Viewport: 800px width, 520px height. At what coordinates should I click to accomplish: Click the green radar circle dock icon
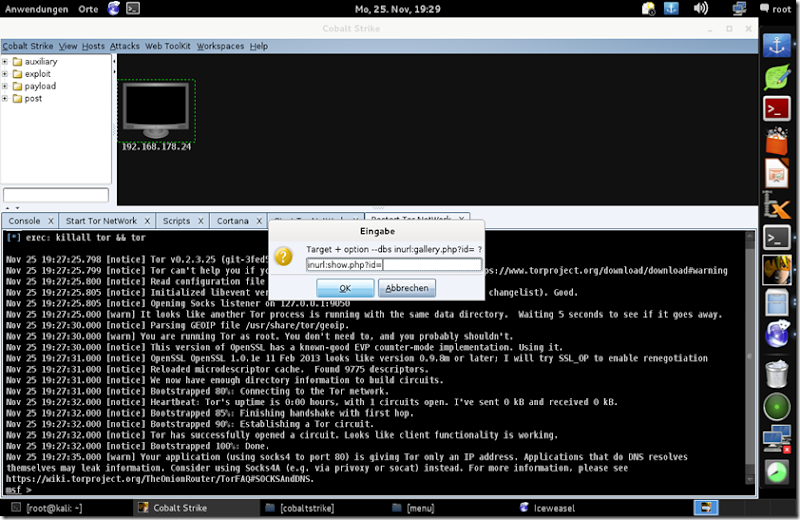coord(777,407)
